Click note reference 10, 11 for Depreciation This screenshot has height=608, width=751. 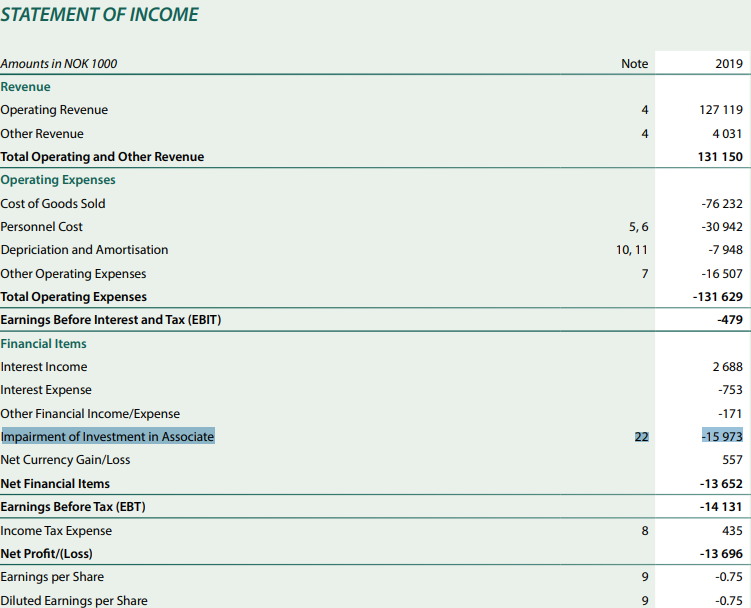click(632, 250)
